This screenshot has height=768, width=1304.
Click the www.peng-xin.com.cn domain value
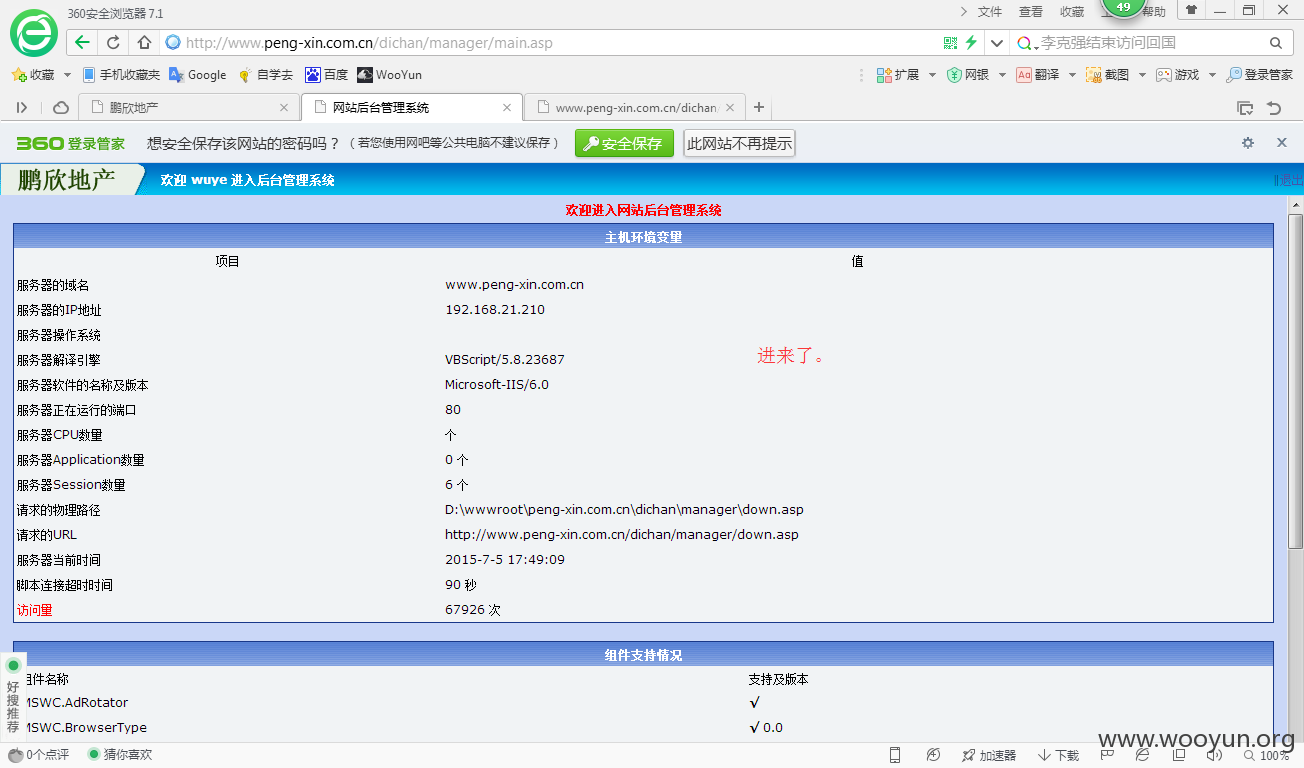[514, 285]
